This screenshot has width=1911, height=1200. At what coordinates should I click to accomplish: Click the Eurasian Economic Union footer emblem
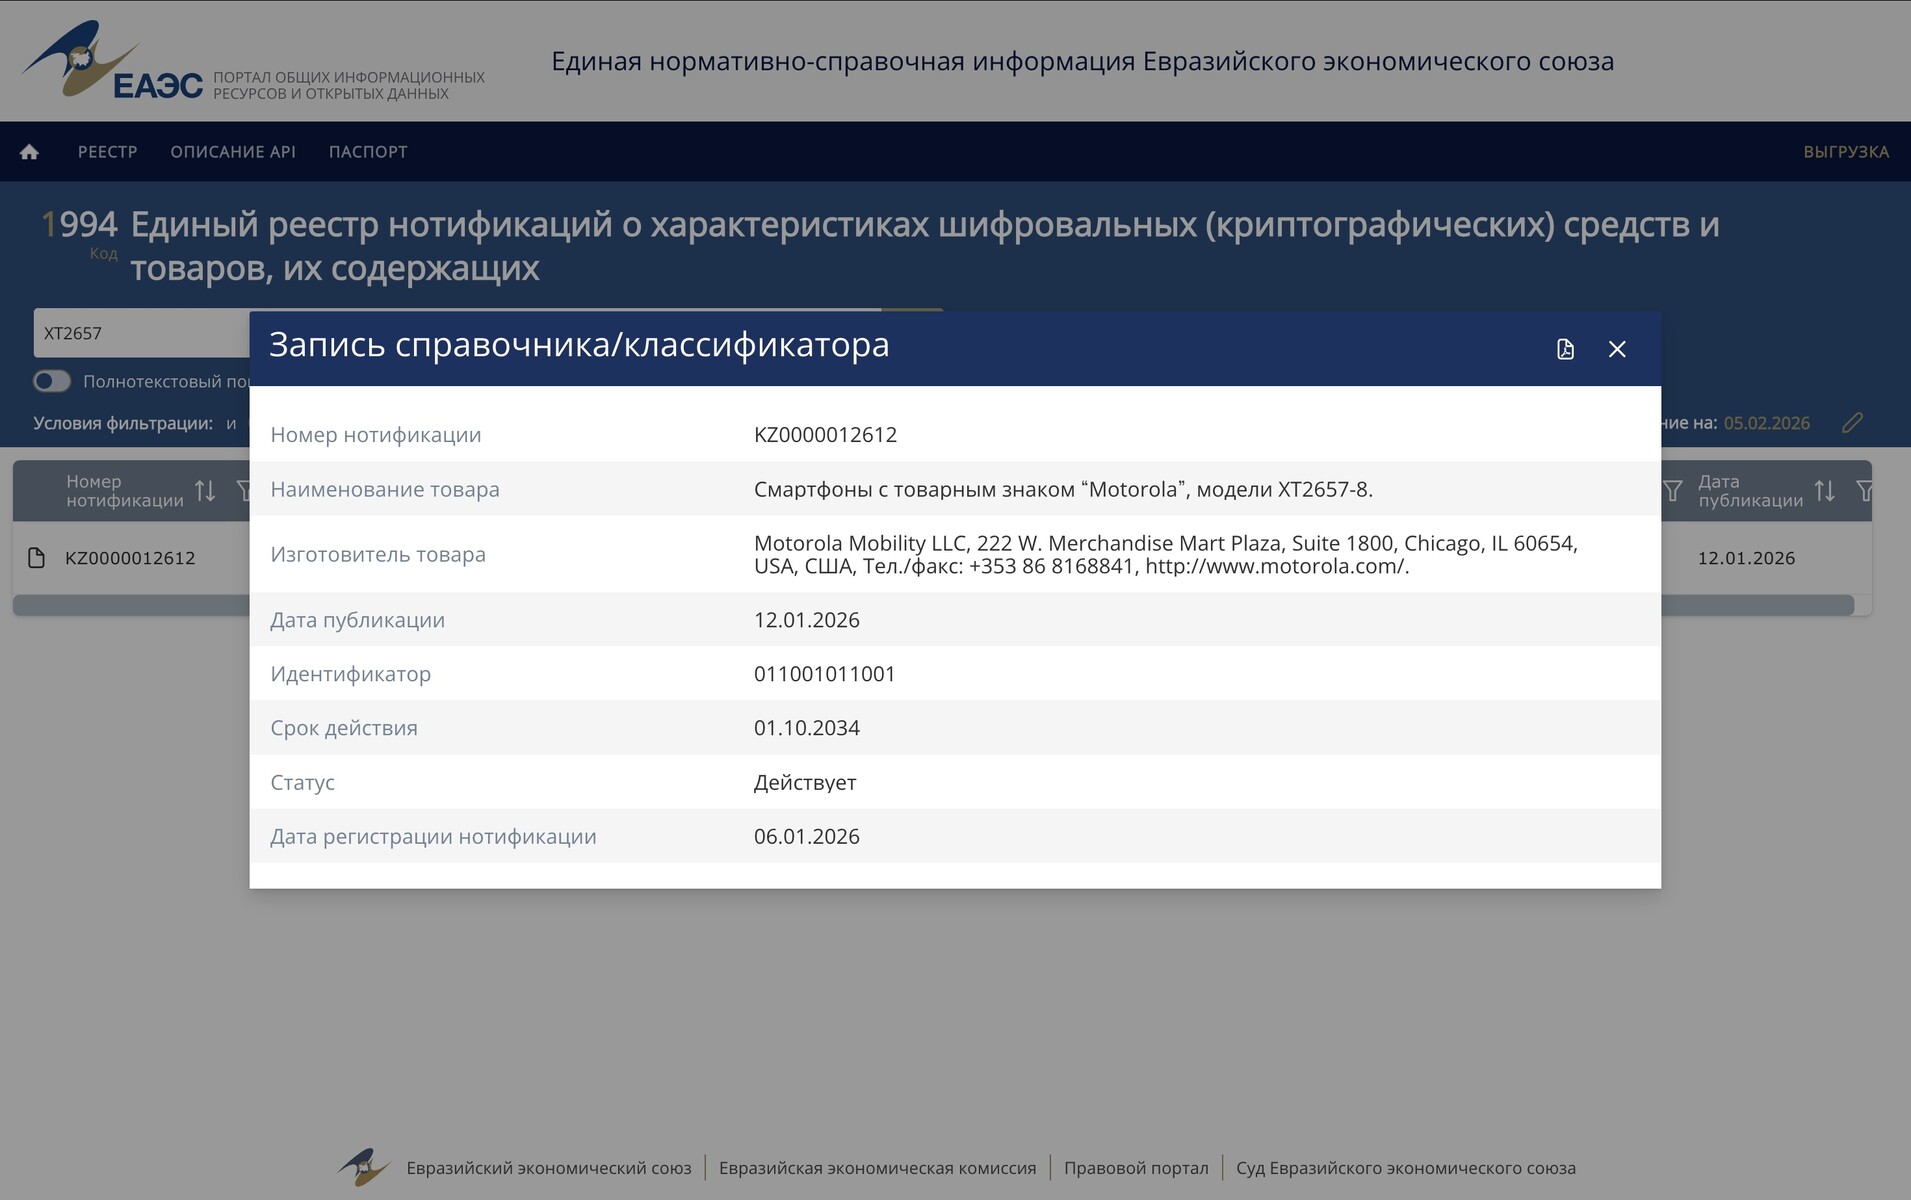pos(363,1167)
